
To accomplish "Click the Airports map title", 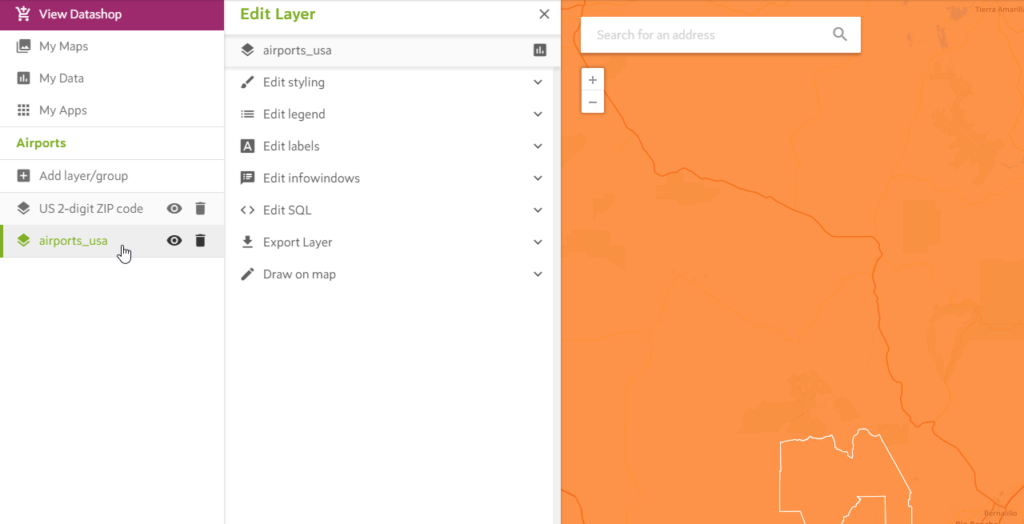I will click(41, 143).
